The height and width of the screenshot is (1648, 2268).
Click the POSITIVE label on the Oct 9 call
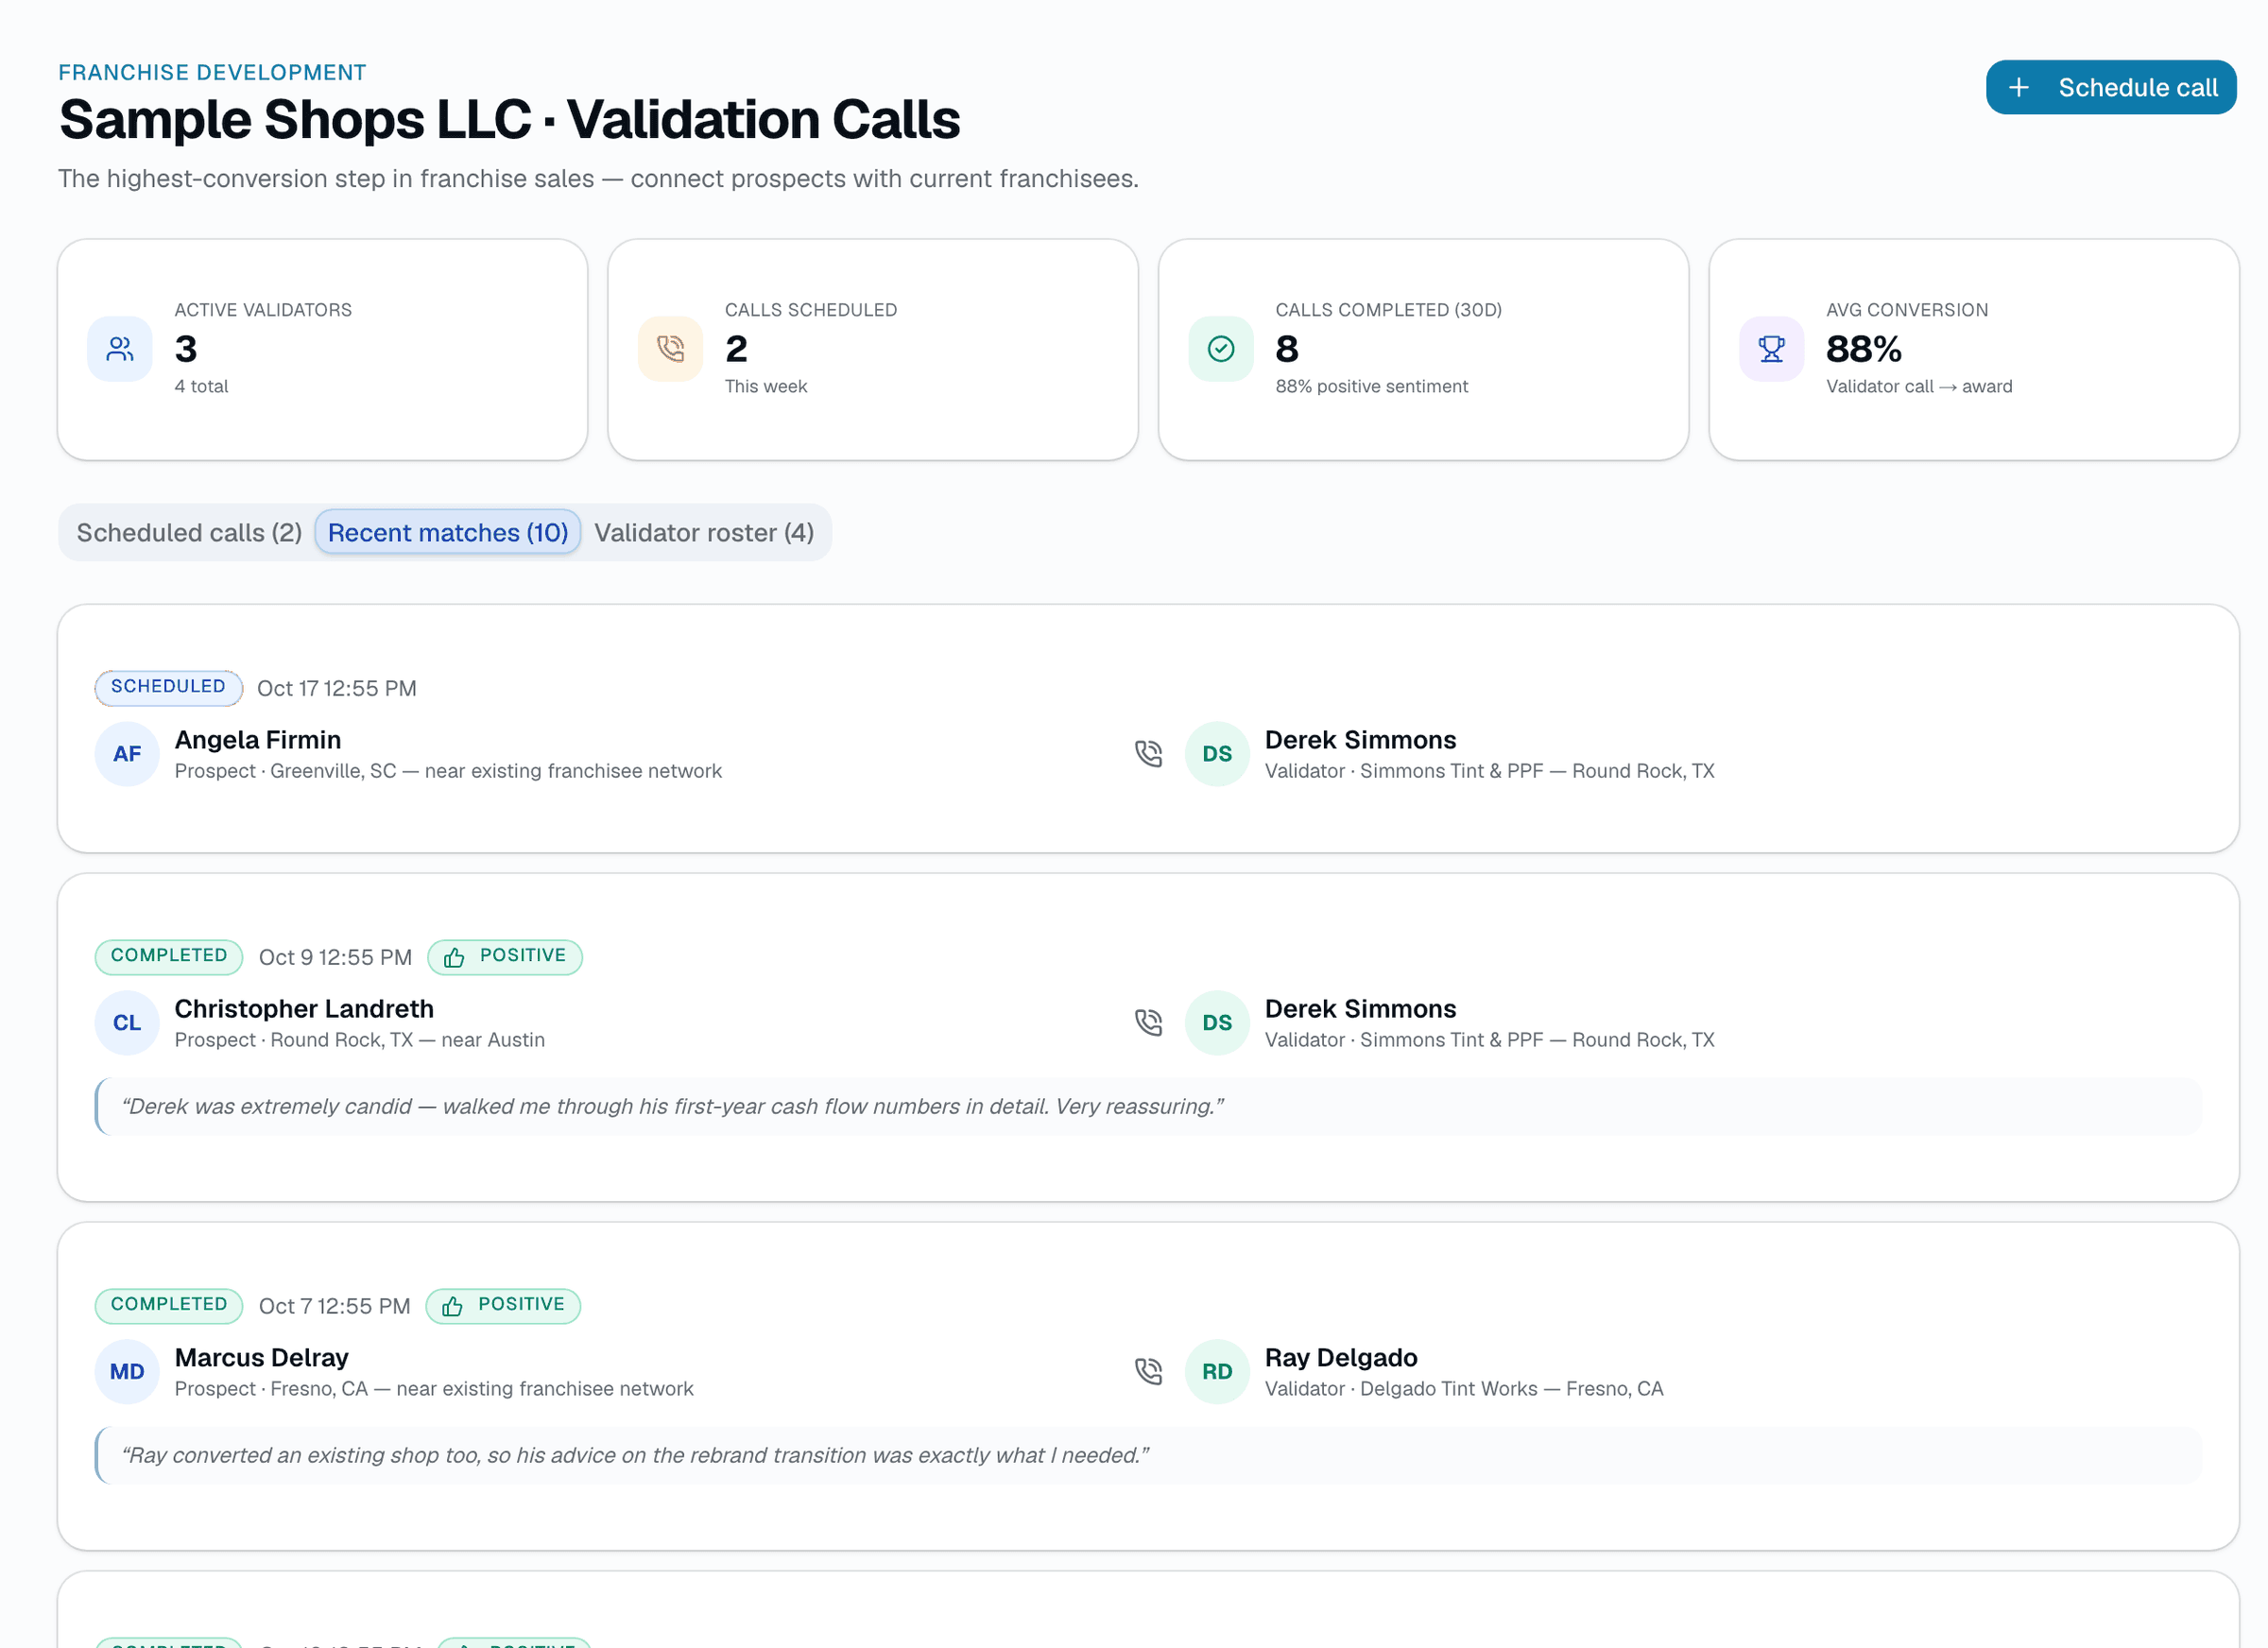523,956
